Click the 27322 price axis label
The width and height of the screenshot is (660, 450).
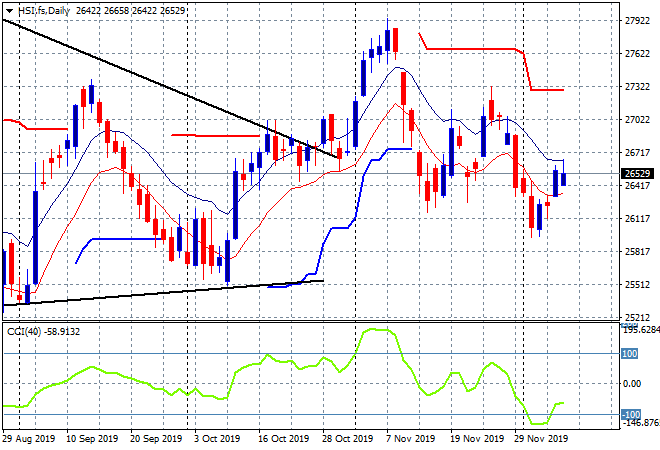(637, 87)
